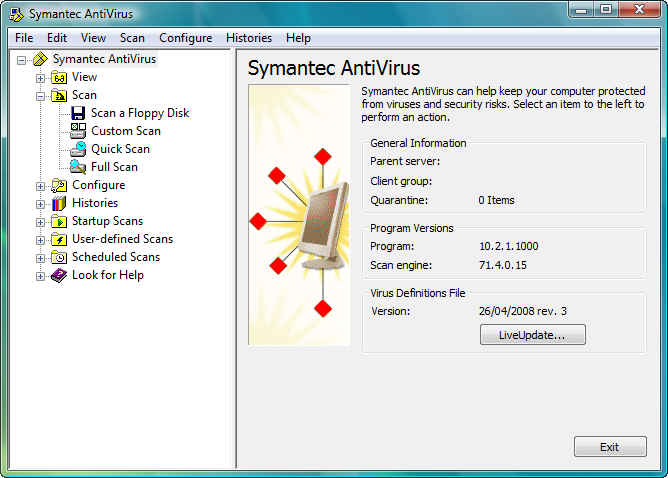Click the floppy disk scan icon
This screenshot has width=668, height=478.
click(x=78, y=113)
